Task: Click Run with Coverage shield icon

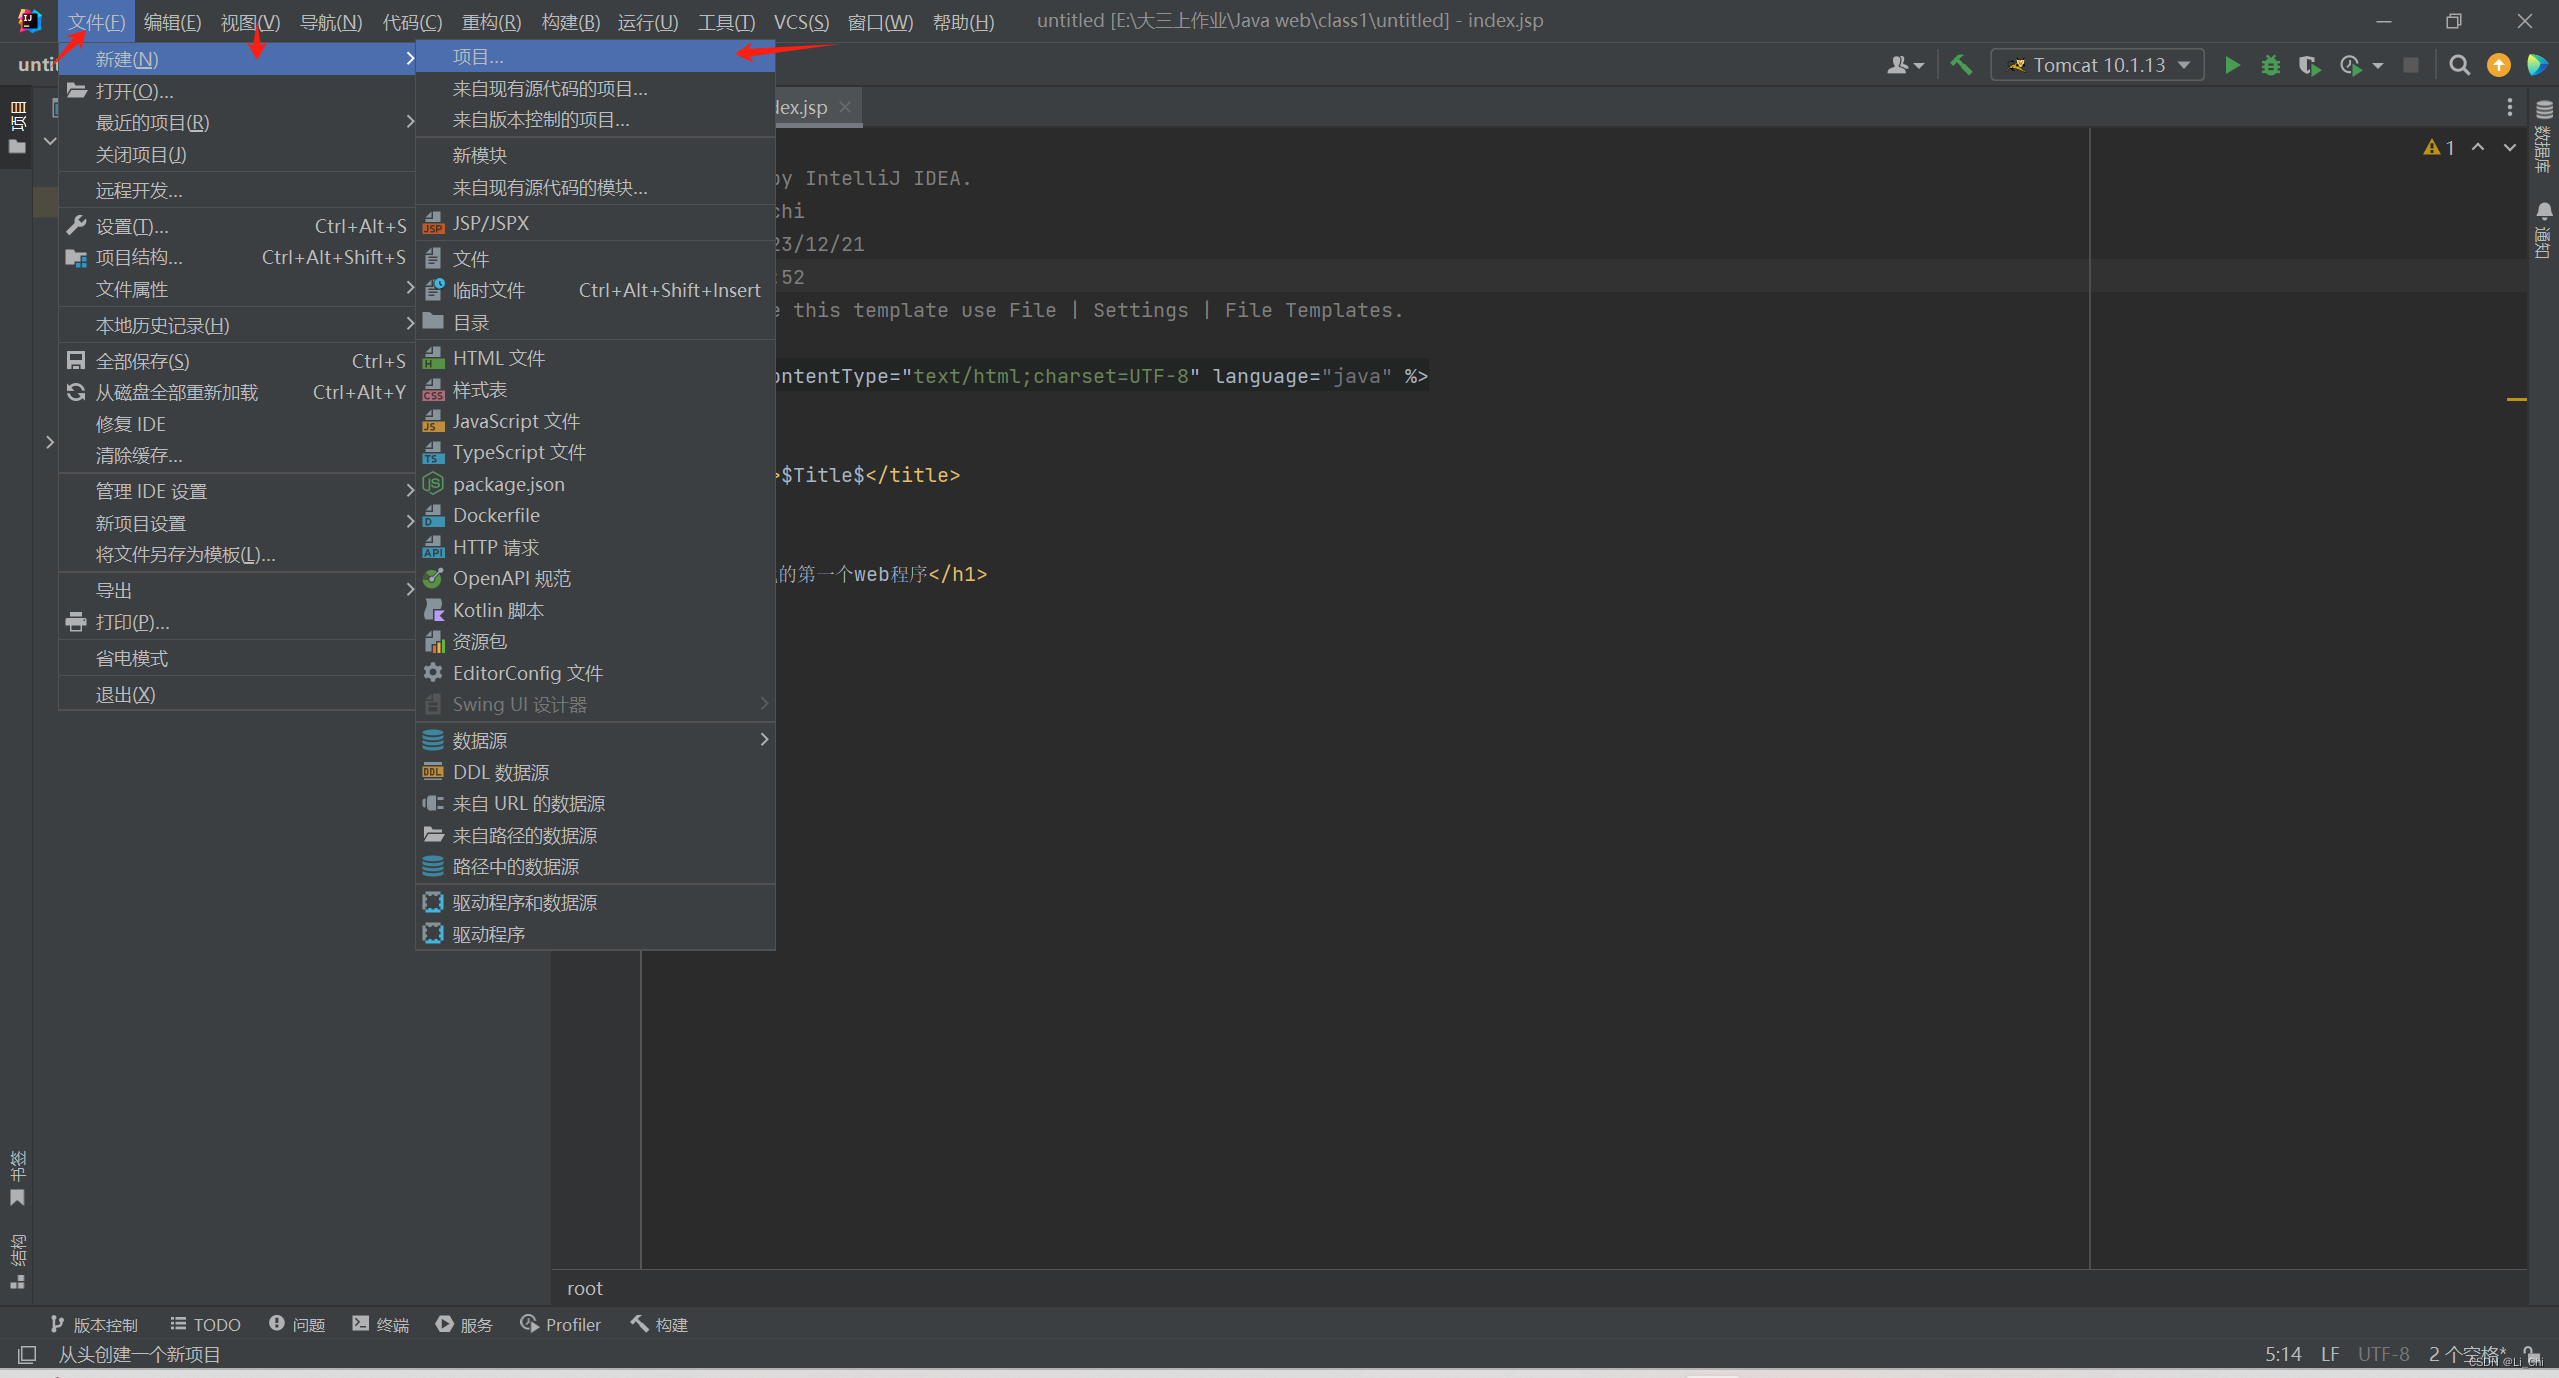Action: tap(2308, 65)
